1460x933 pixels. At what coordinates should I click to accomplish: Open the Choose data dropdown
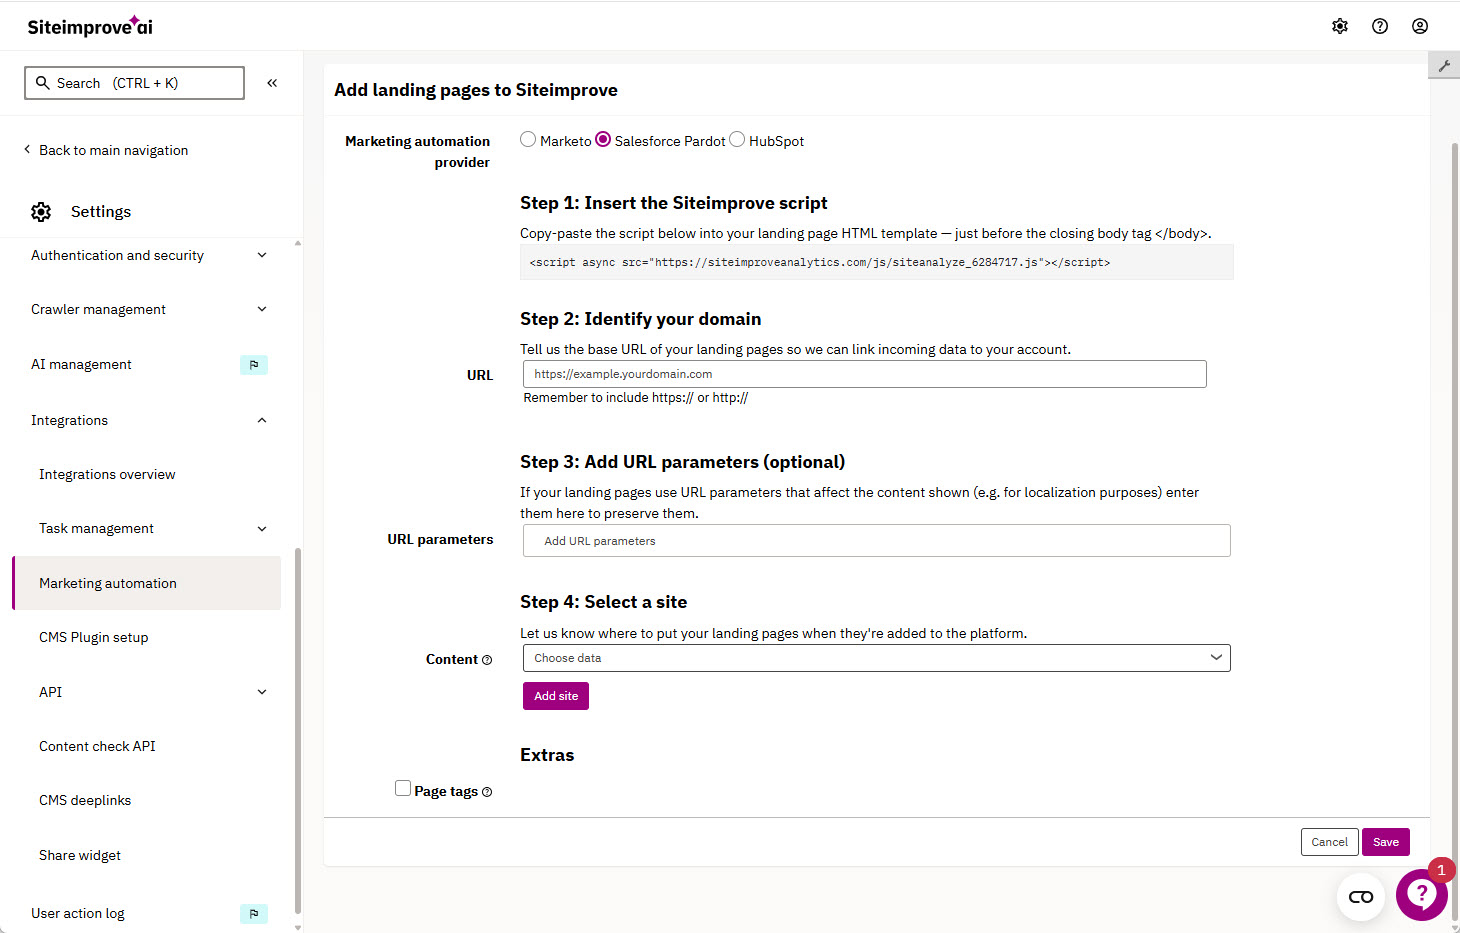[x=876, y=657]
